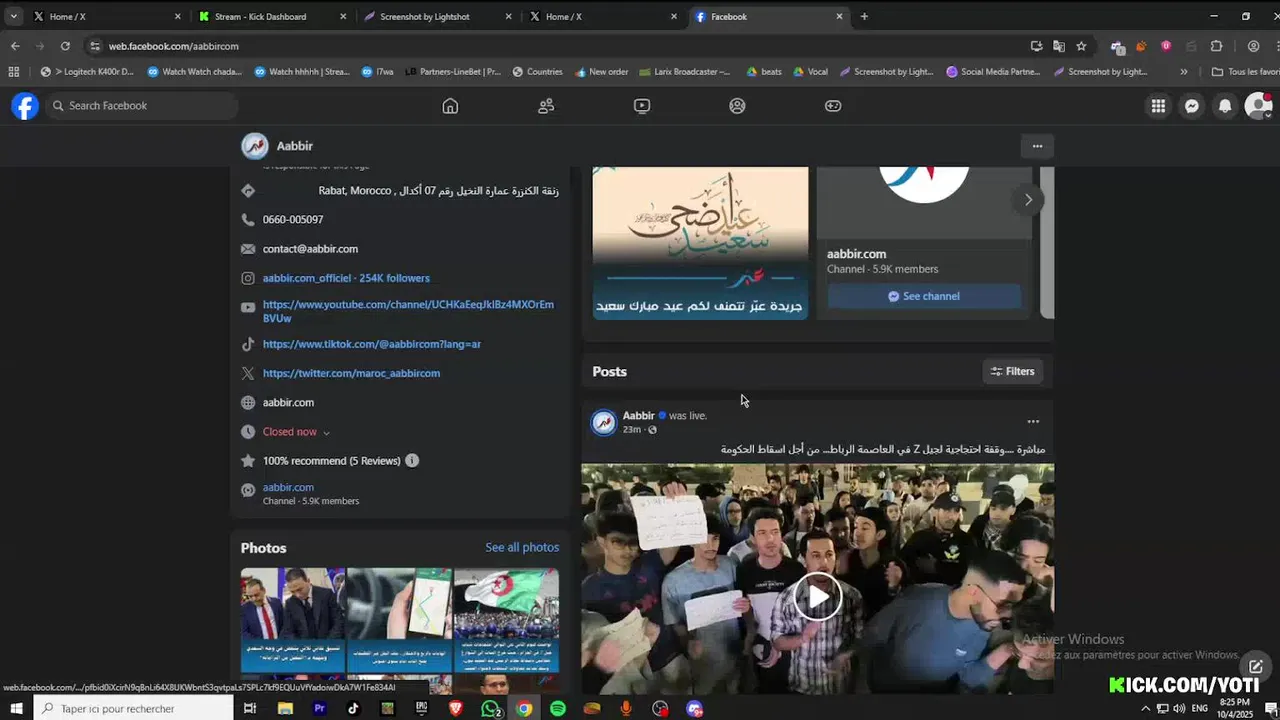Open the beats bookmark
The height and width of the screenshot is (720, 1280).
pyautogui.click(x=763, y=72)
